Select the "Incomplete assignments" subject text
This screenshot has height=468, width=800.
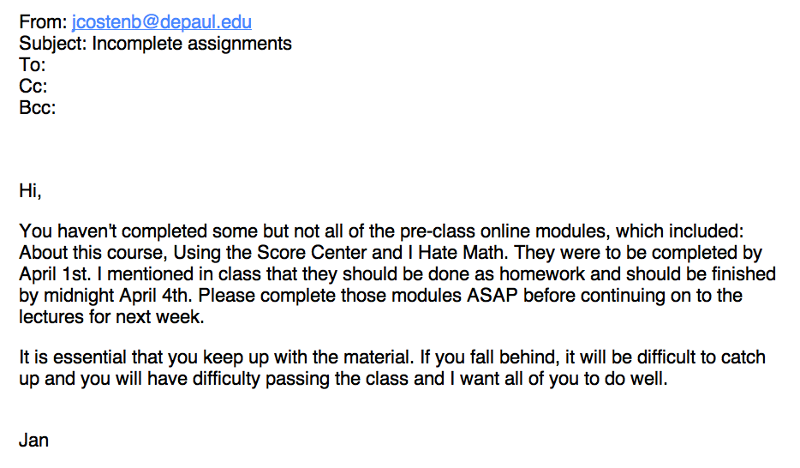point(192,43)
